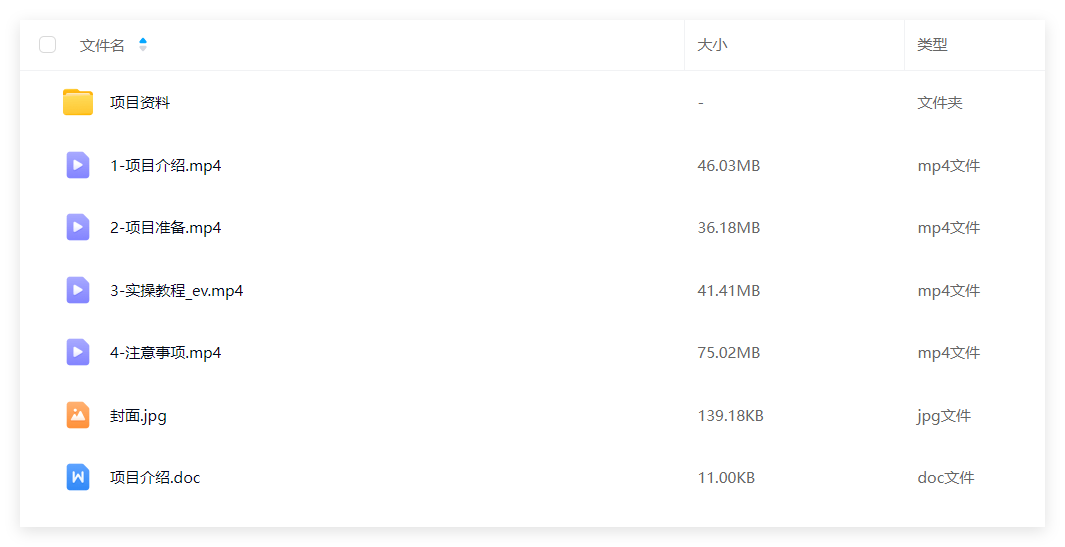Click the 139.18KB size cell
The height and width of the screenshot is (547, 1065).
tap(730, 416)
